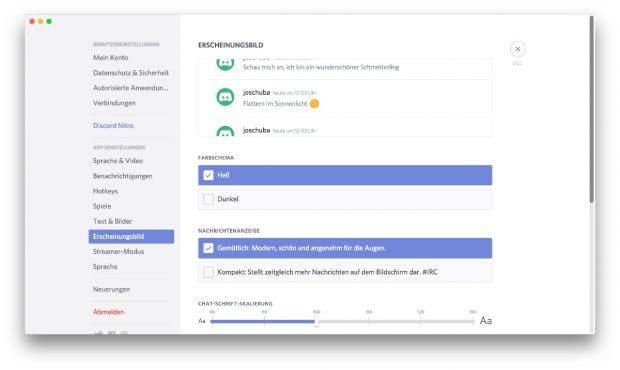Click the username 'joschuba' above 'Flattern im Sonnenlicht'
620x370 pixels.
click(256, 92)
